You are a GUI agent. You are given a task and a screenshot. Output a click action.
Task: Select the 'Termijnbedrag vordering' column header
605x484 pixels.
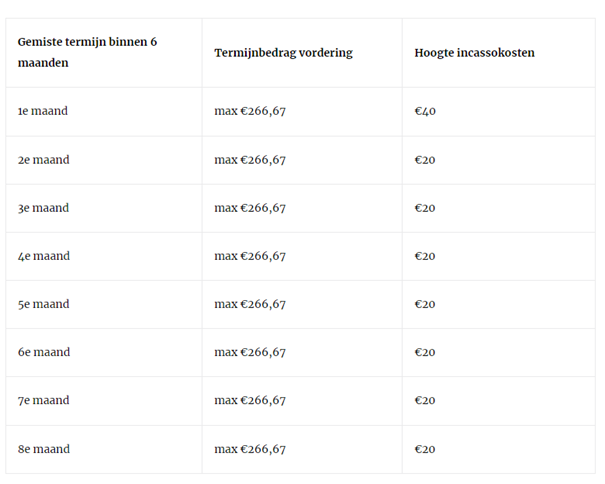(x=284, y=53)
